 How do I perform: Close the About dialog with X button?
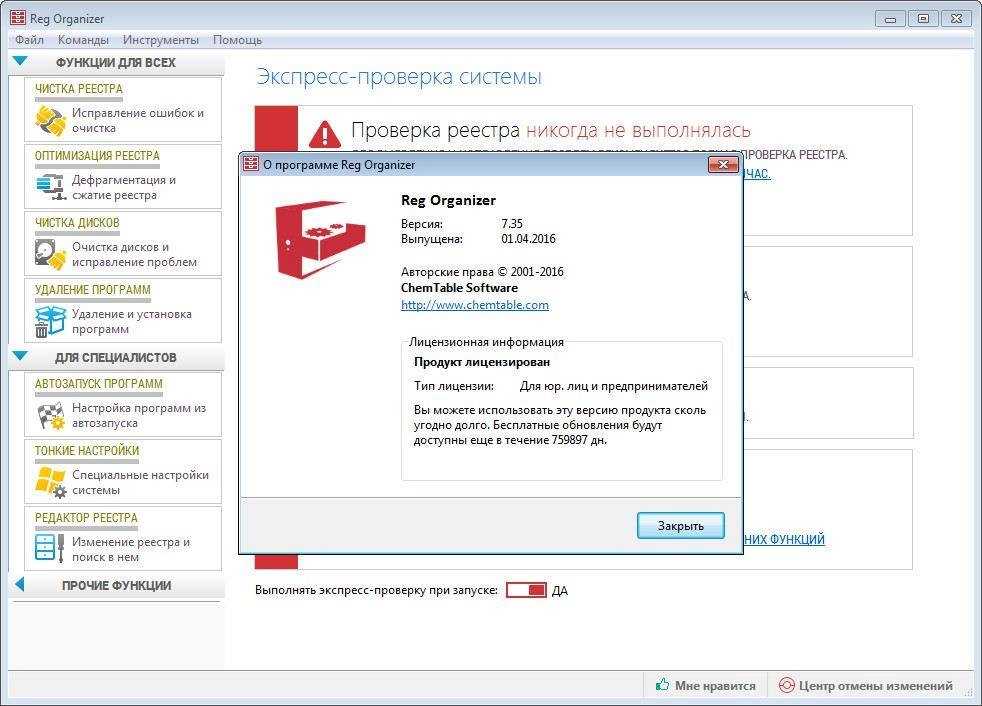[723, 164]
